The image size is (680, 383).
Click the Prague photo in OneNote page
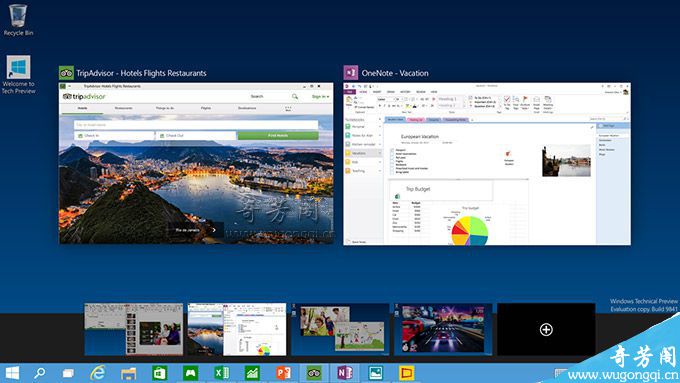(566, 161)
